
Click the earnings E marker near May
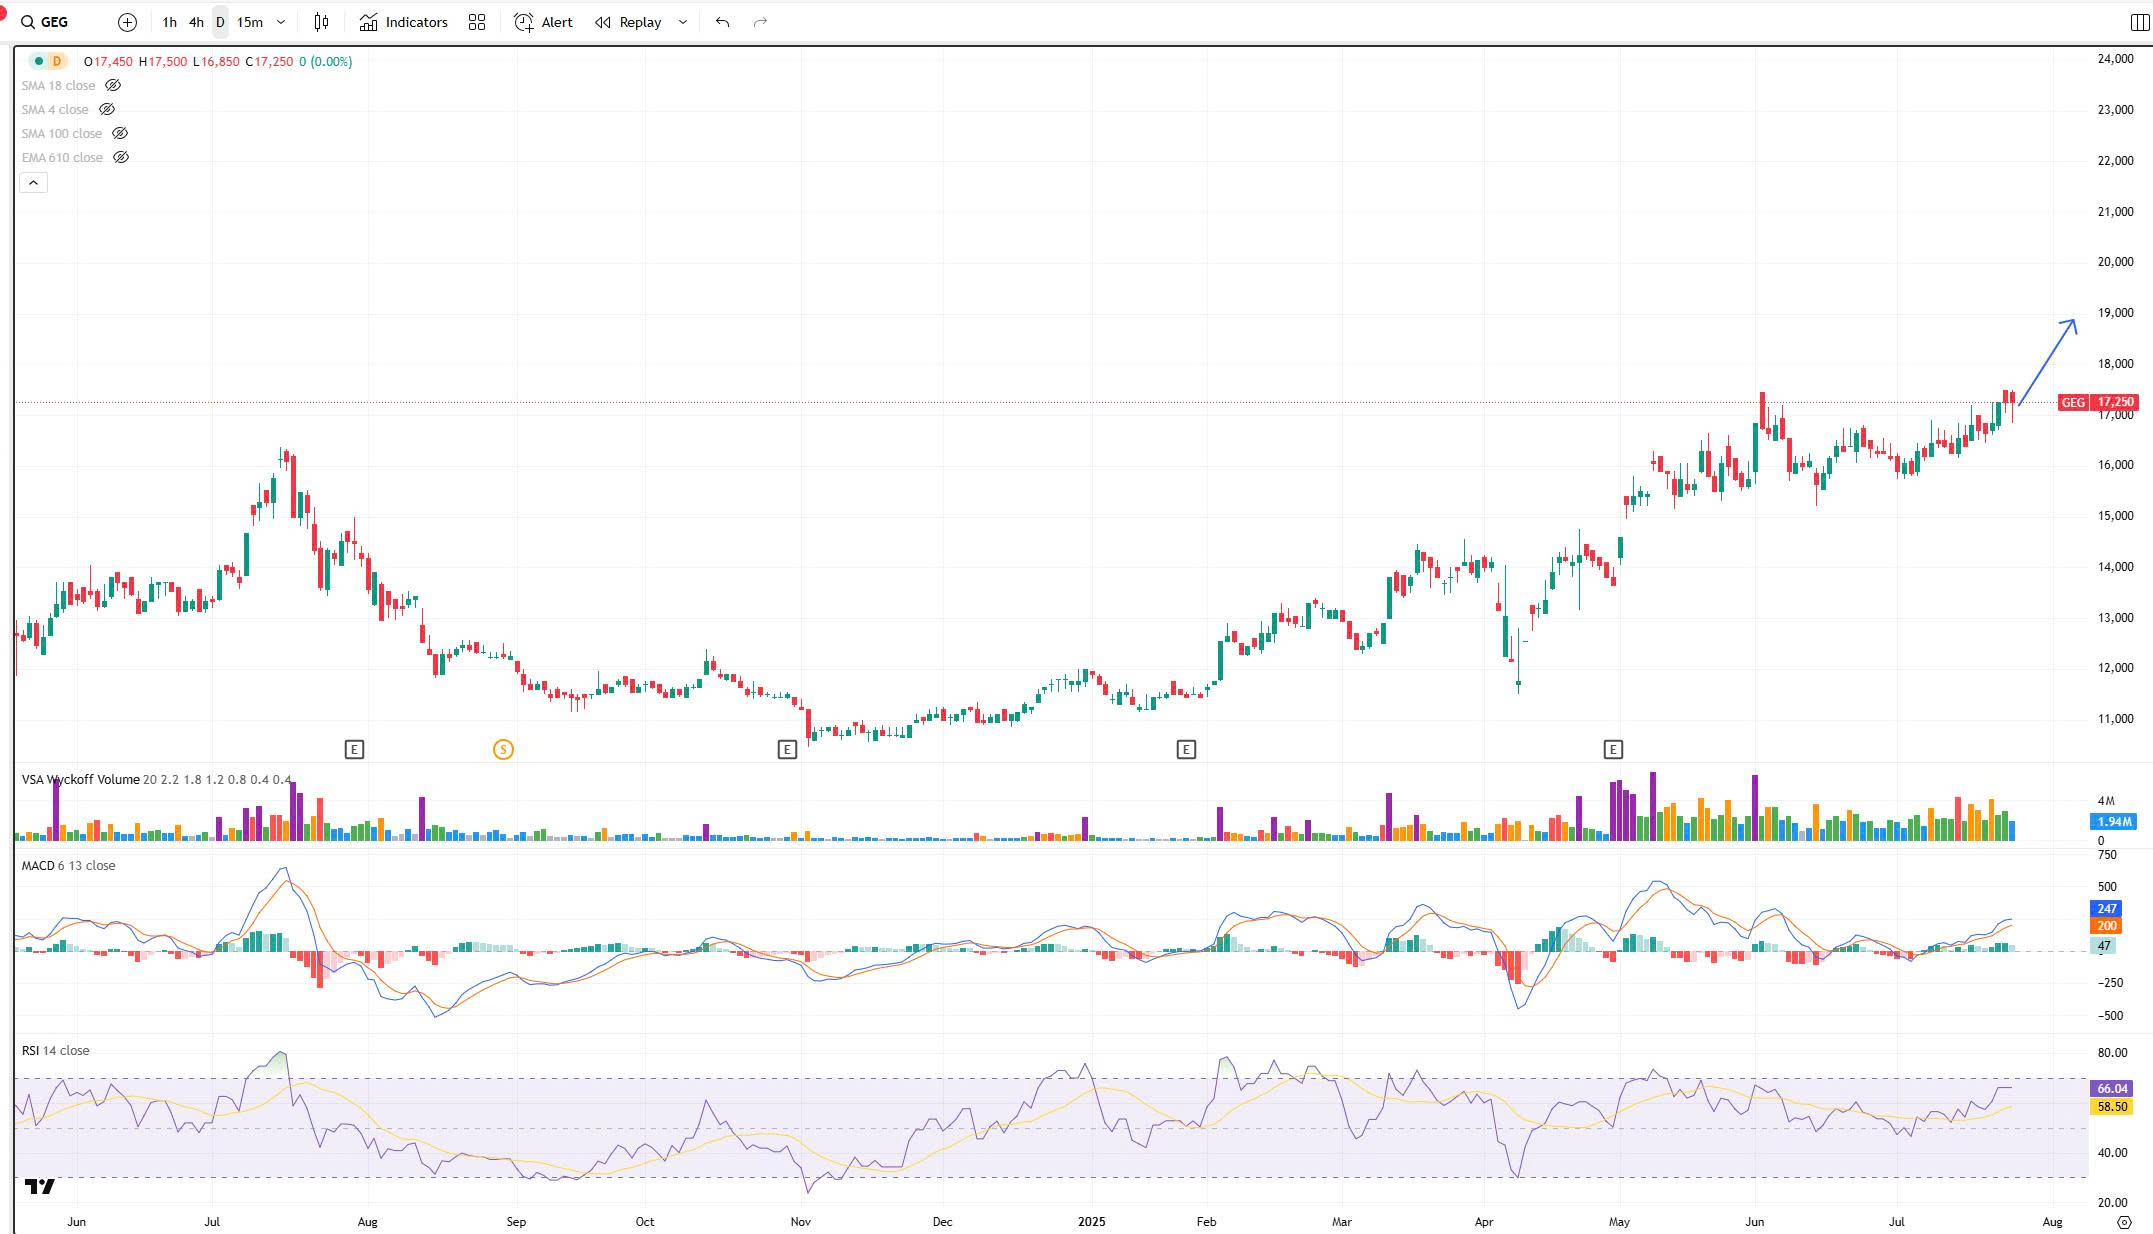1613,749
